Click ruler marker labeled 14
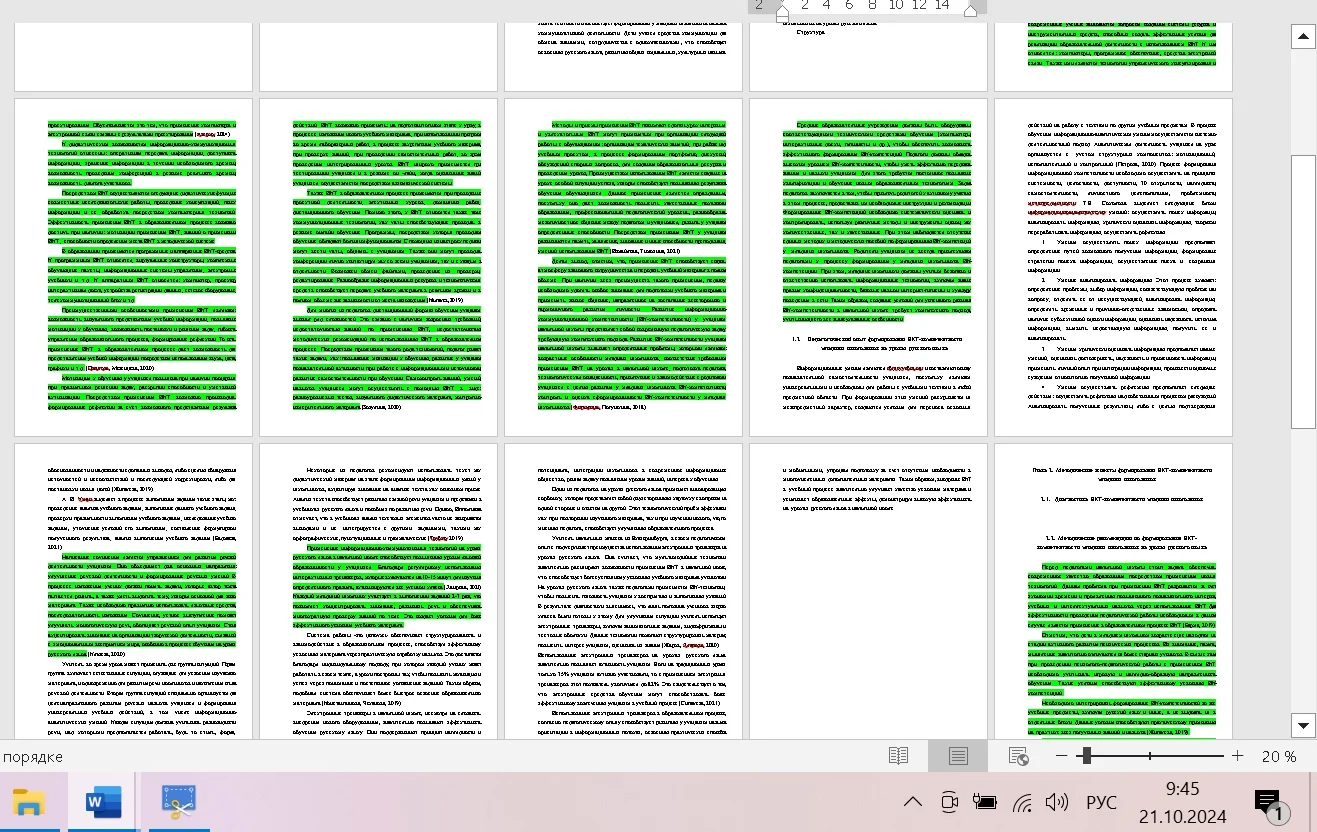1317x832 pixels. point(942,5)
